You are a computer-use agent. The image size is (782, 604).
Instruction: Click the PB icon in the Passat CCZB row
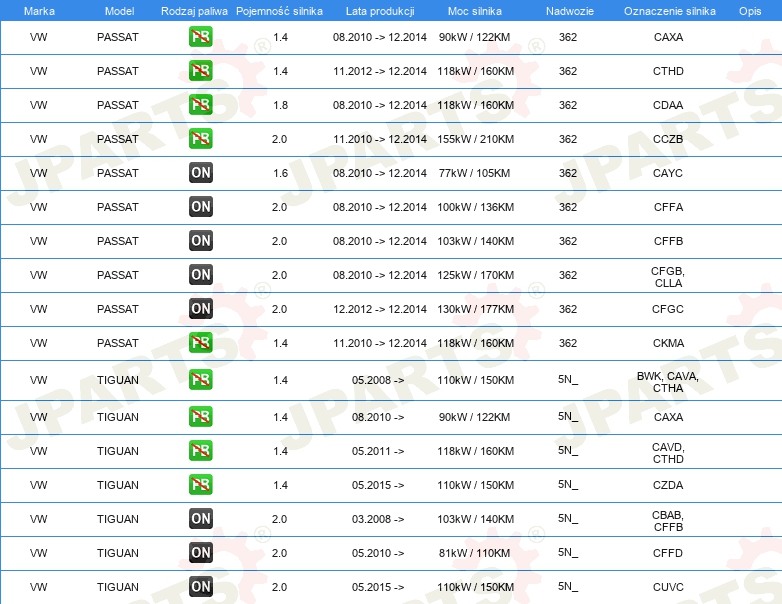[x=200, y=139]
